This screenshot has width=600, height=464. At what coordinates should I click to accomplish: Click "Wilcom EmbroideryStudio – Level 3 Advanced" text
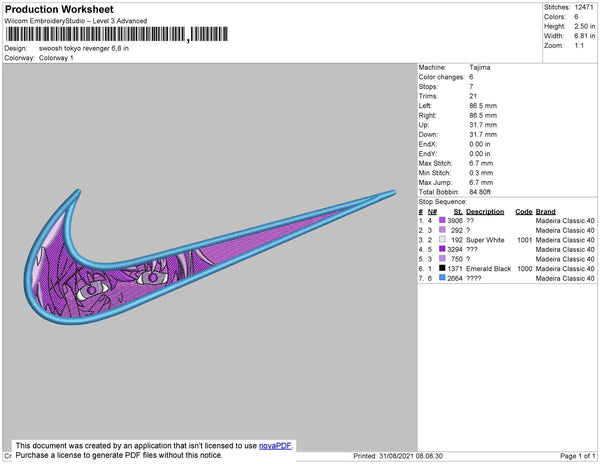(x=76, y=21)
